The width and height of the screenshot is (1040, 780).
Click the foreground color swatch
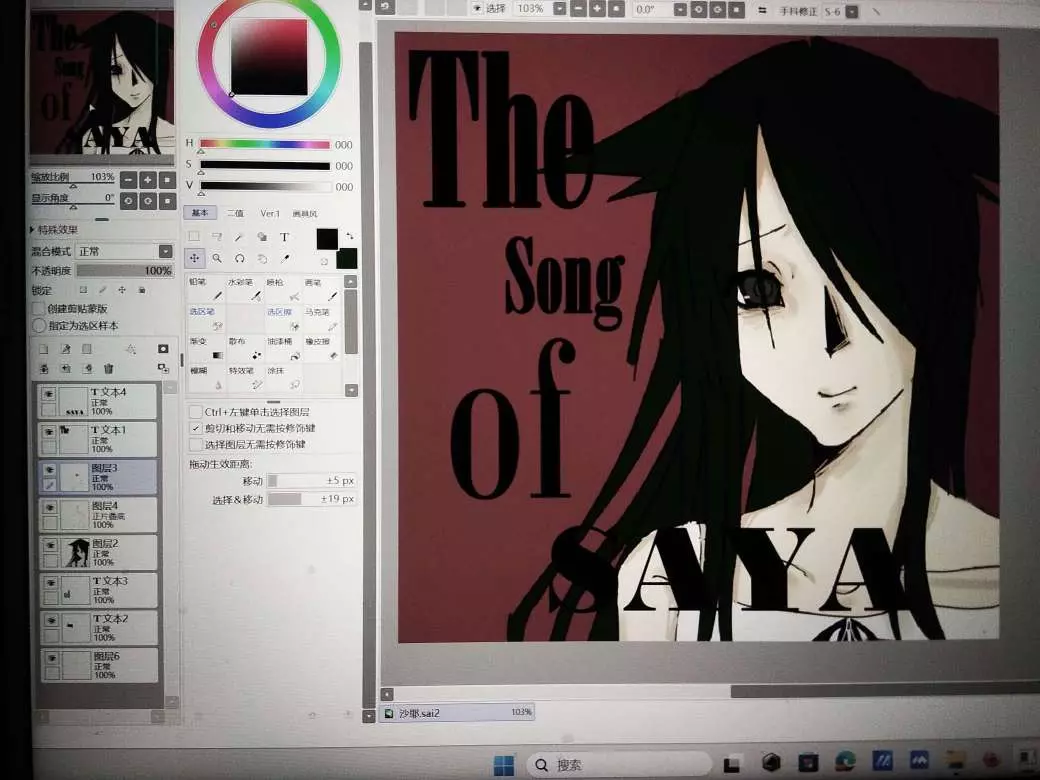pyautogui.click(x=327, y=239)
